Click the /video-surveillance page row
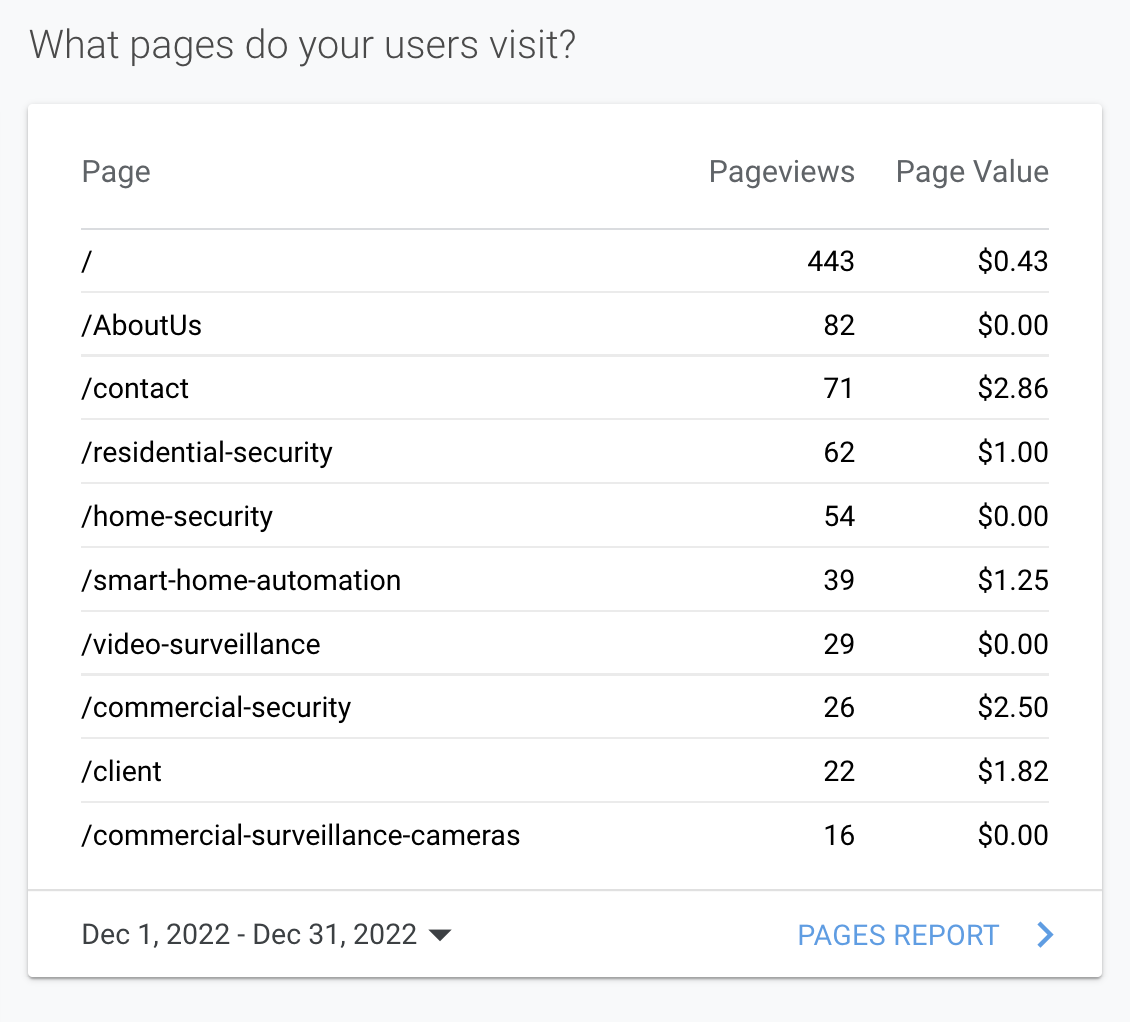The width and height of the screenshot is (1130, 1022). (x=201, y=645)
